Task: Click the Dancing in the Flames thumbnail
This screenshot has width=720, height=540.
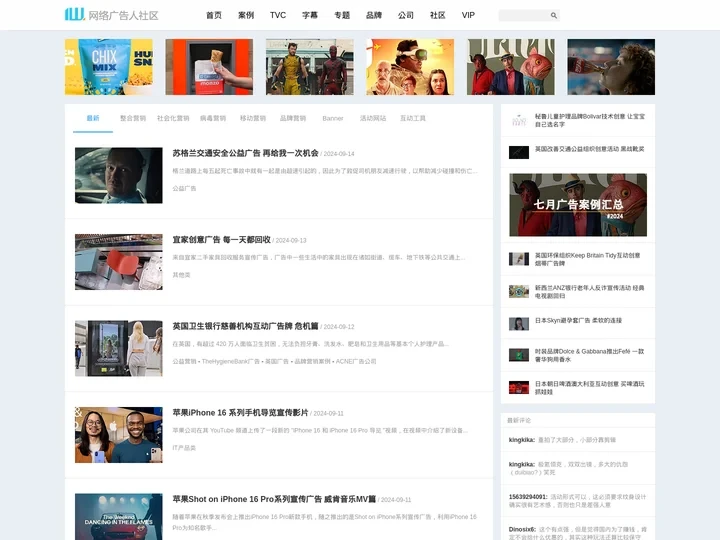Action: tap(118, 517)
